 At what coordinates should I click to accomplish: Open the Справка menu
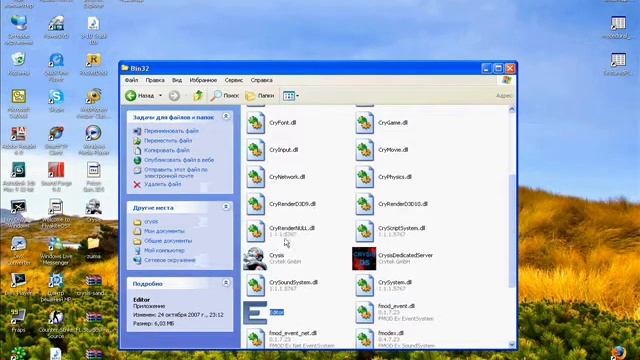(x=262, y=80)
